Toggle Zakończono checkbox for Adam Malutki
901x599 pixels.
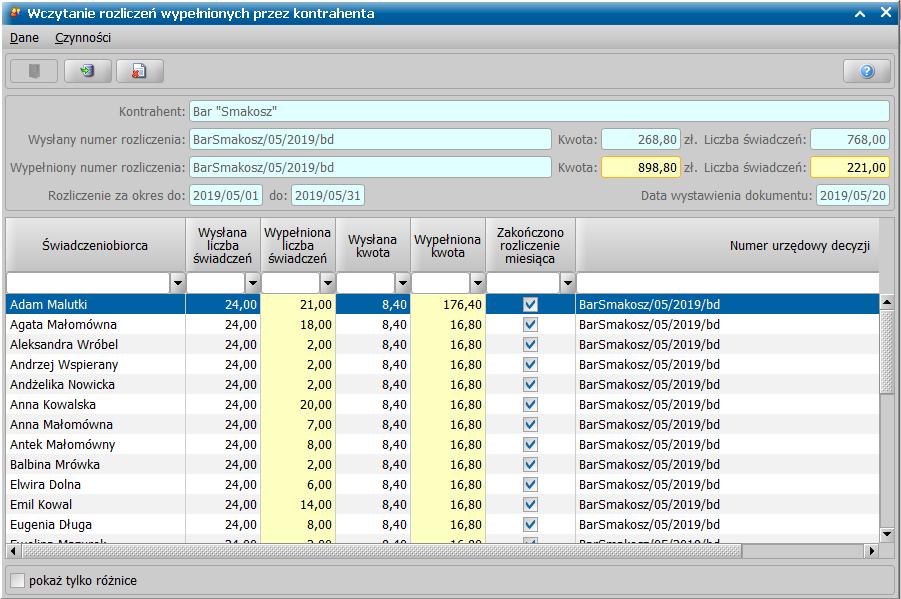point(530,305)
